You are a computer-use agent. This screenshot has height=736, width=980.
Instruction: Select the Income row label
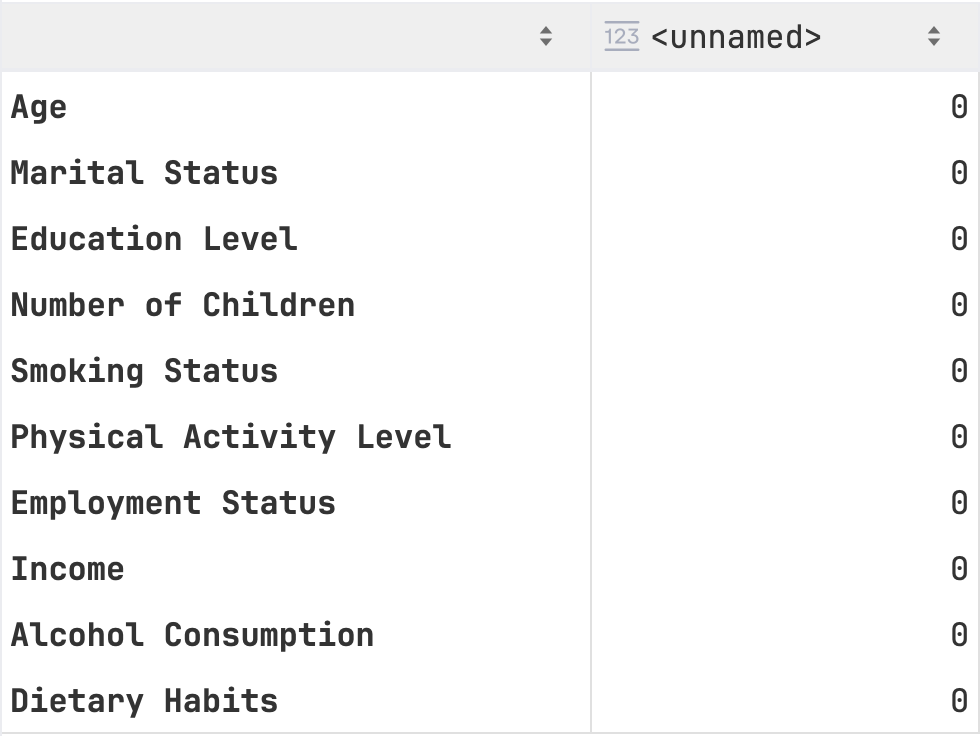pos(68,569)
